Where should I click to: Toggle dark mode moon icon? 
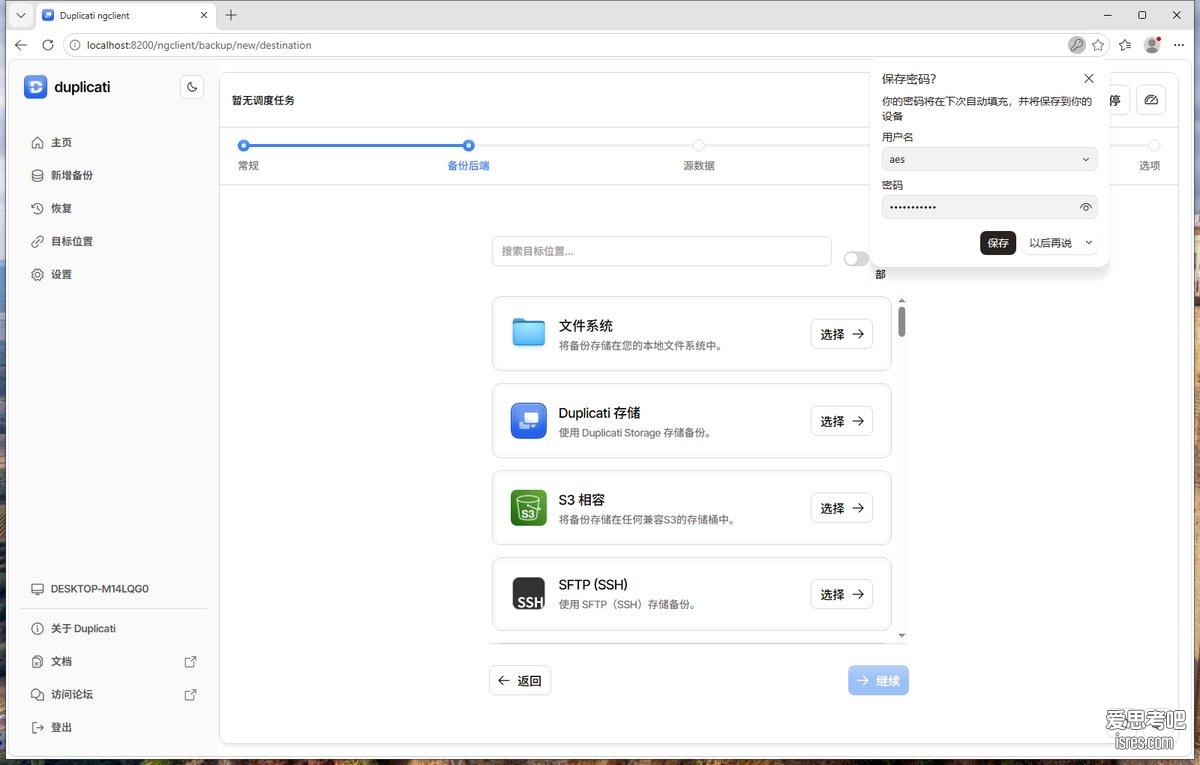click(x=192, y=87)
